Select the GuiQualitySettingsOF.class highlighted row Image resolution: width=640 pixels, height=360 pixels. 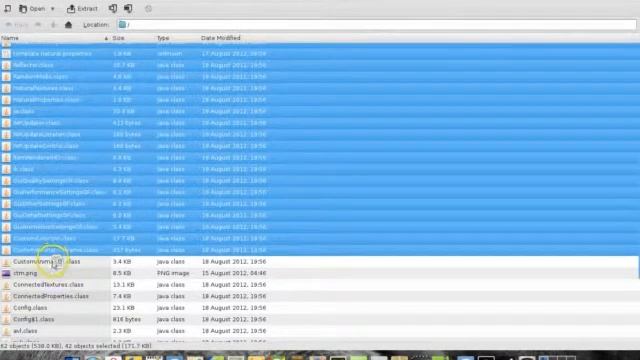point(320,180)
